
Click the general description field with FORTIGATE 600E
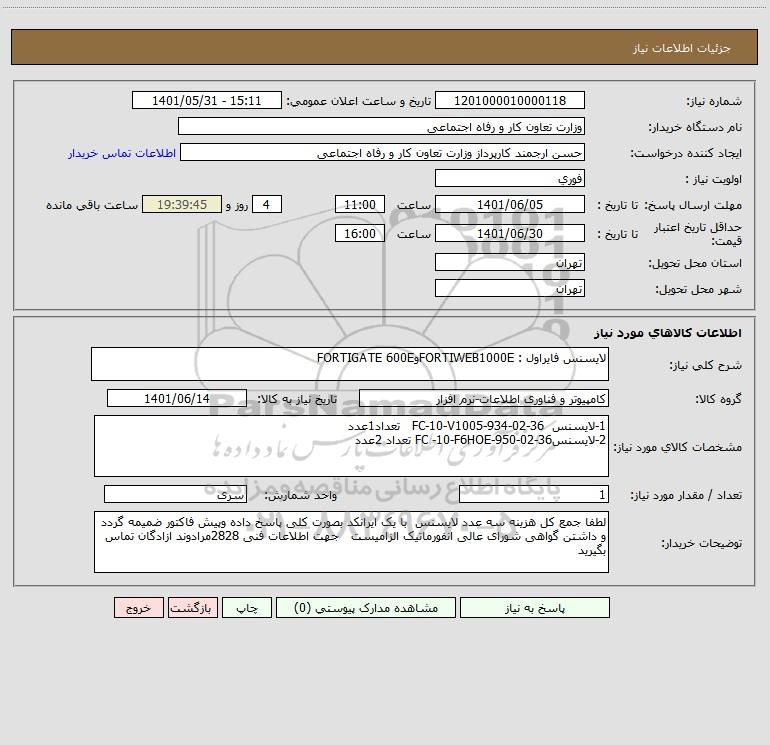[350, 364]
